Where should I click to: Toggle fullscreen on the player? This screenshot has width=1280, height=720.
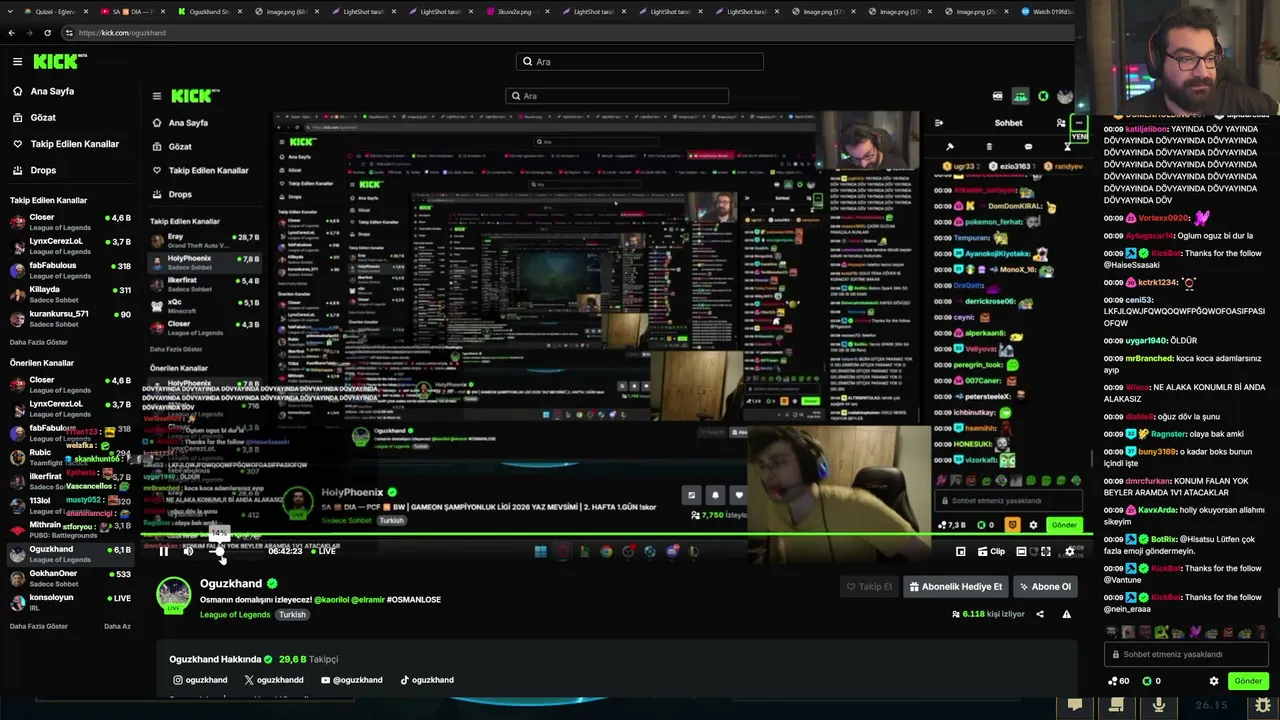(x=1045, y=551)
